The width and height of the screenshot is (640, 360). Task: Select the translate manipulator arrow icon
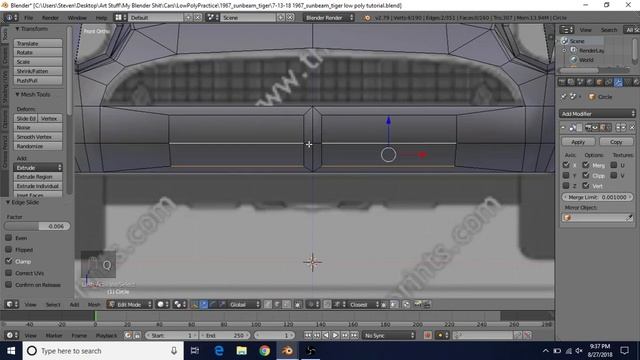pyautogui.click(x=204, y=304)
